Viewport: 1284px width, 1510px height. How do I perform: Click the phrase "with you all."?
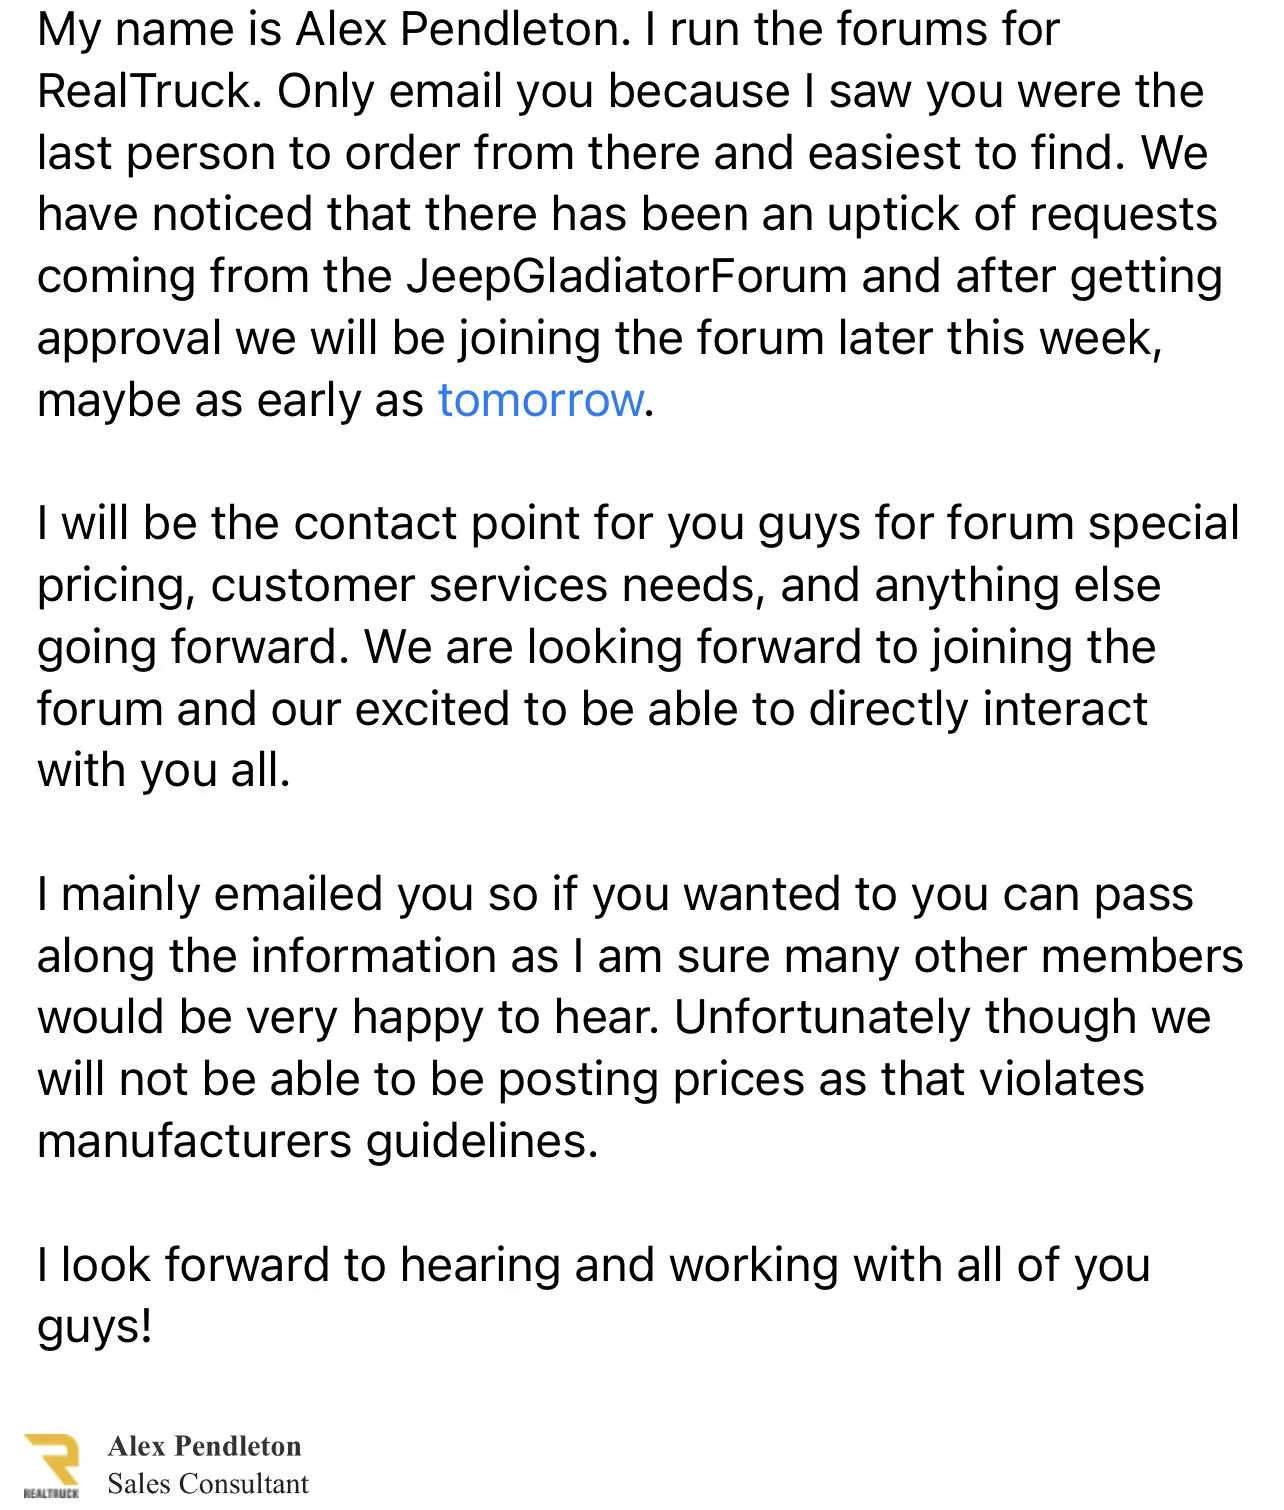164,771
